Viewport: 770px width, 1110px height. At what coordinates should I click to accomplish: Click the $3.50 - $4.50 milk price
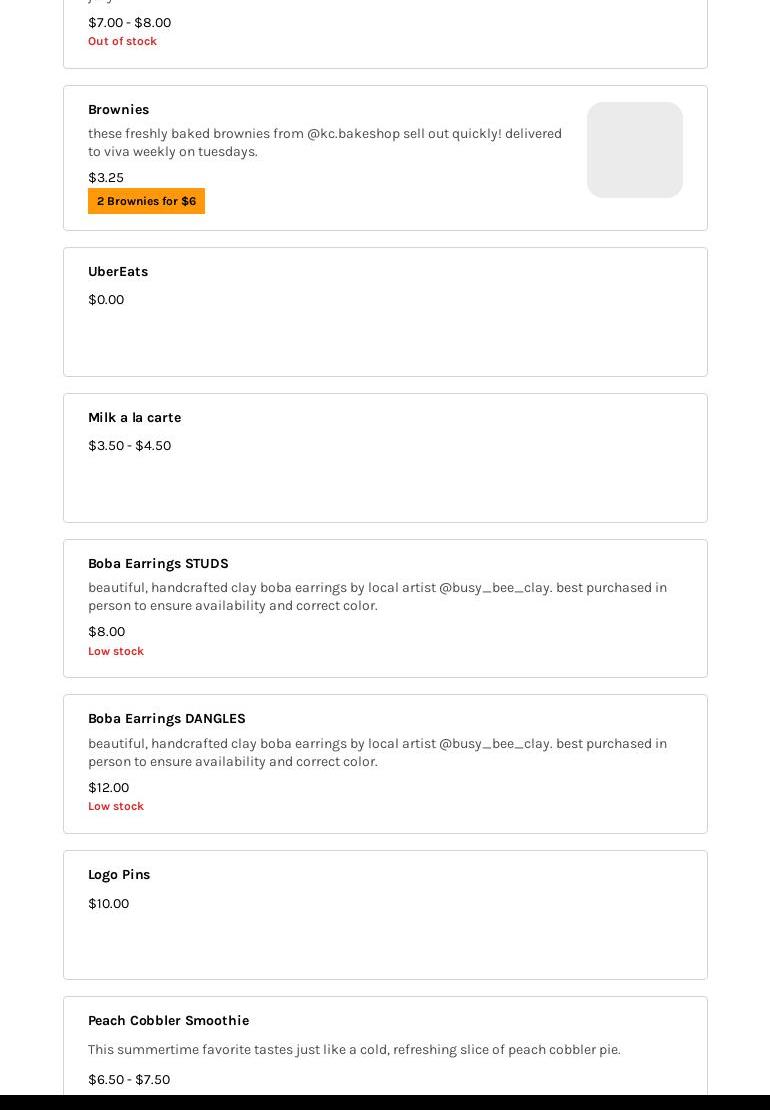point(129,446)
